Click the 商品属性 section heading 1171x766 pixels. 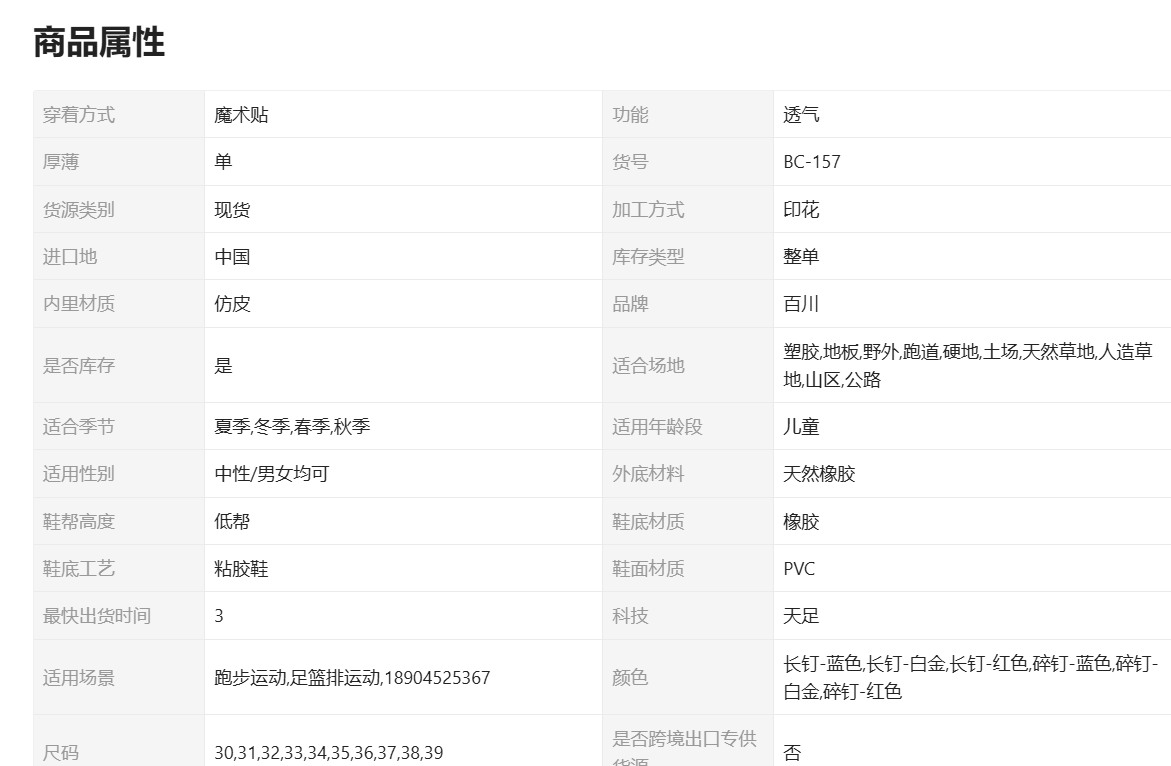(99, 43)
